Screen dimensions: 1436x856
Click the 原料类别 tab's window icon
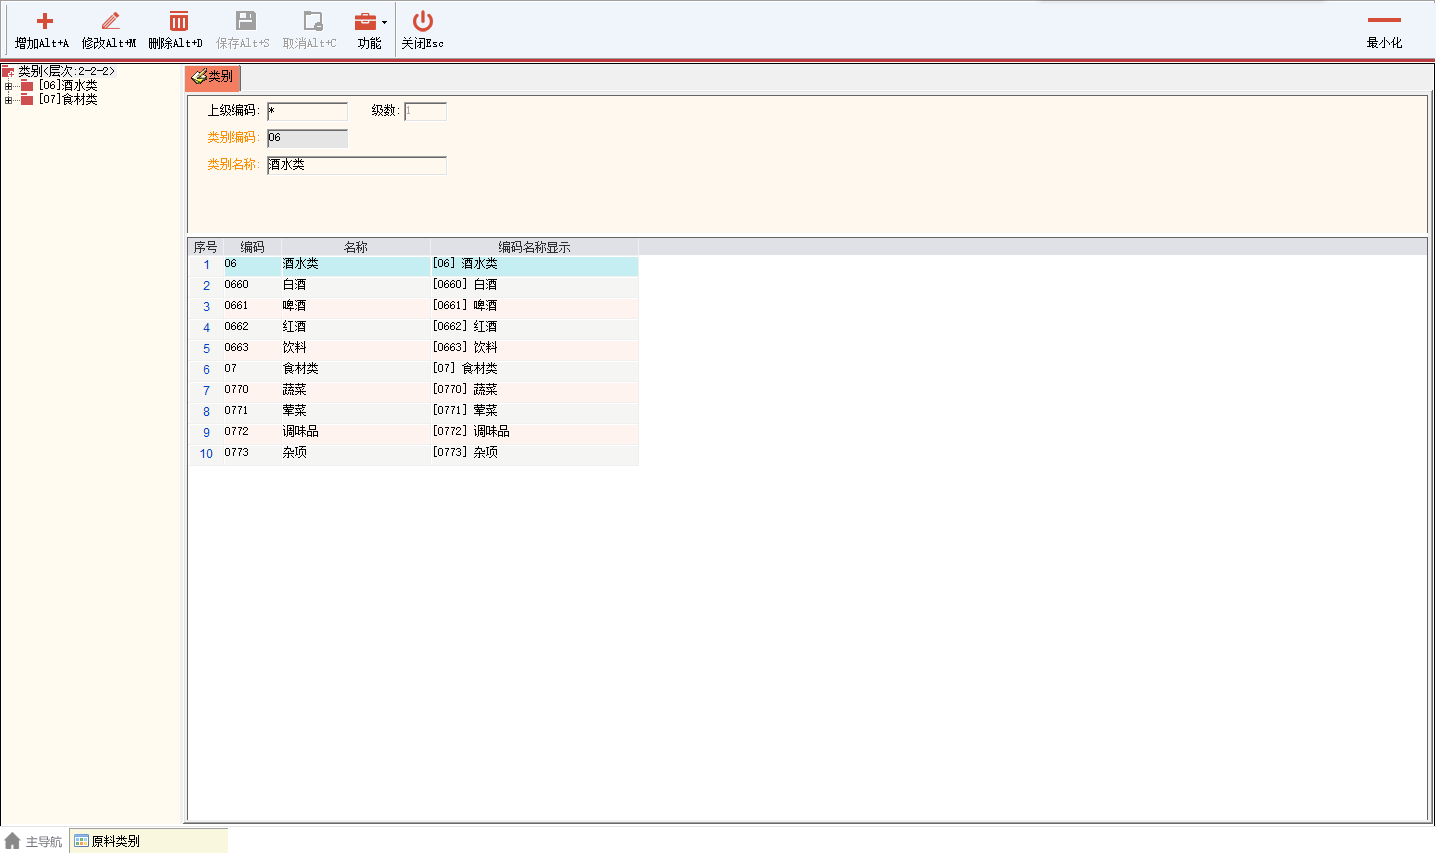click(82, 842)
